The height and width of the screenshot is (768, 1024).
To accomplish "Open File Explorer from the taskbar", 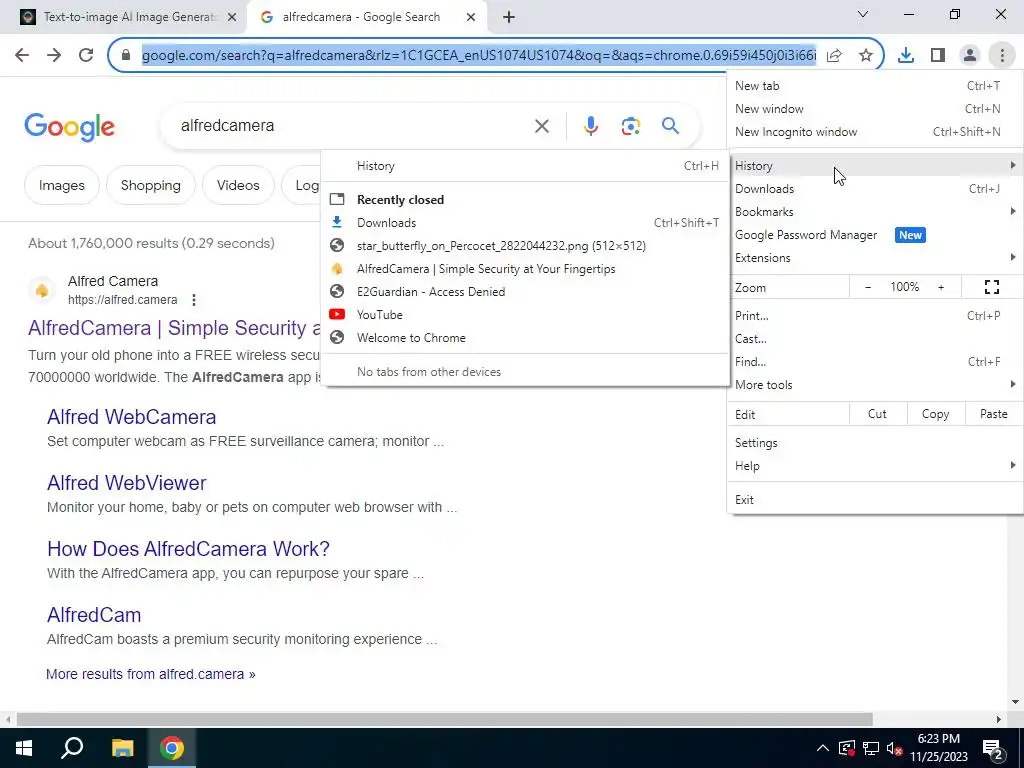I will (x=122, y=748).
